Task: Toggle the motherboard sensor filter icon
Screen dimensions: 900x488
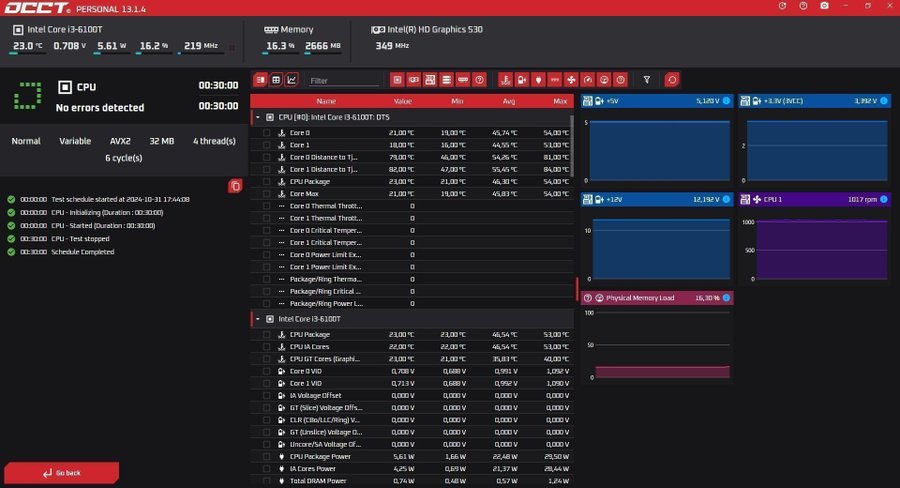Action: 430,80
